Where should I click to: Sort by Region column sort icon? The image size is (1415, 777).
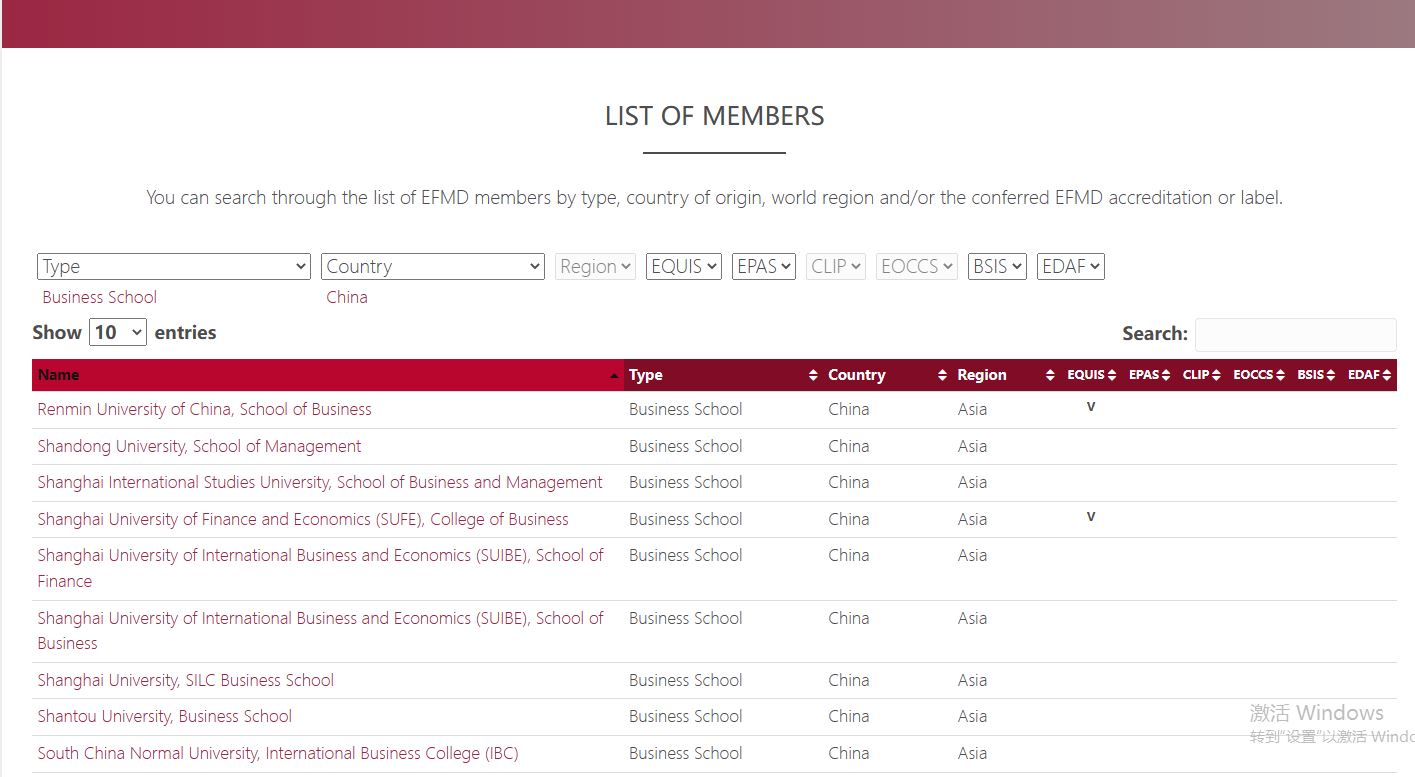[x=1049, y=376]
